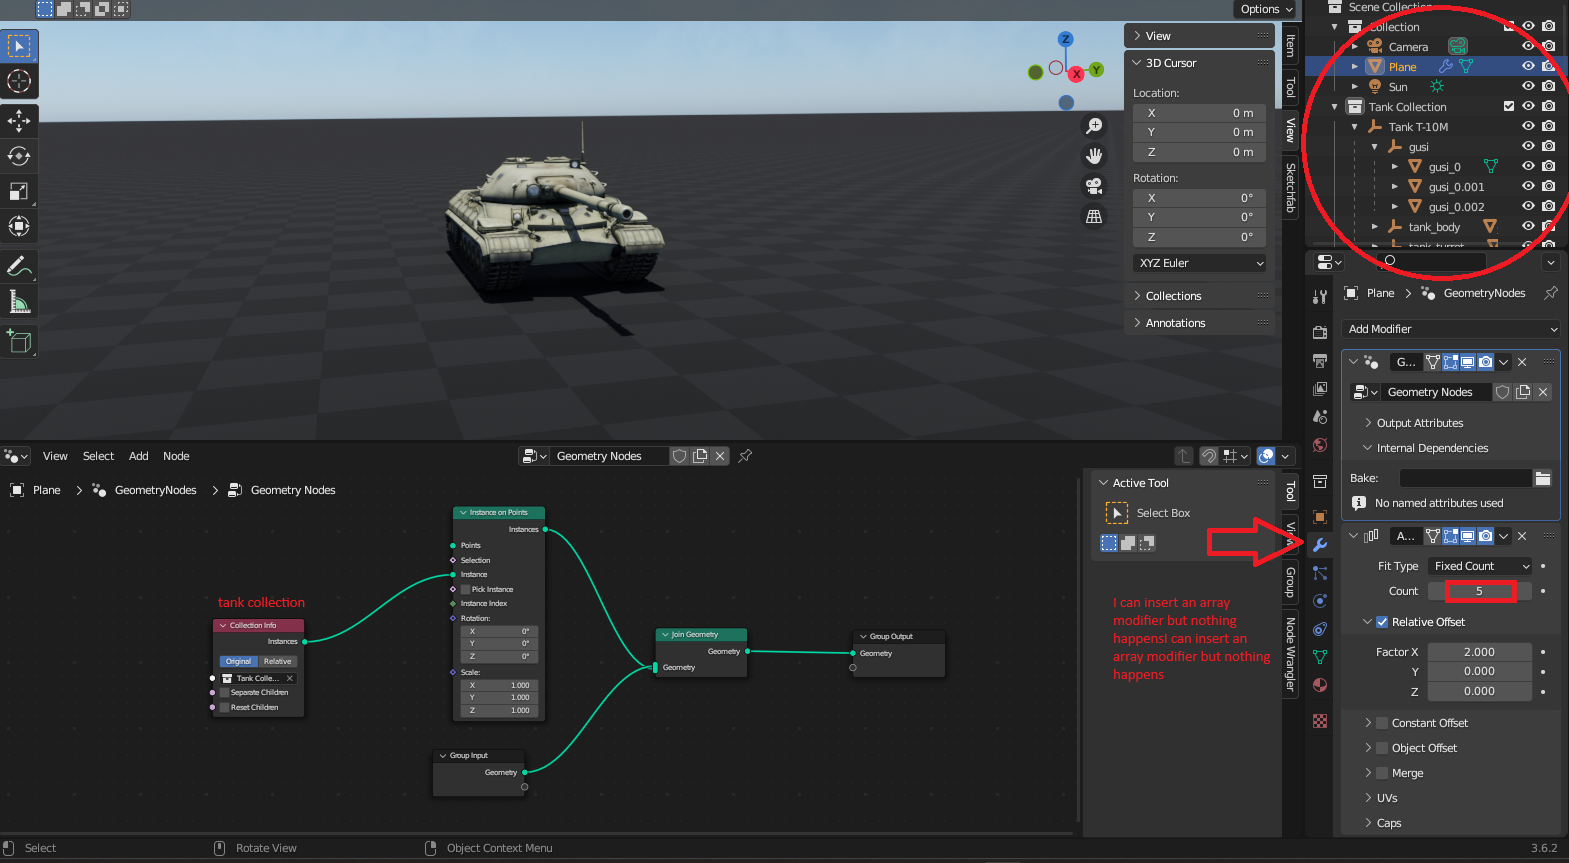Open the XYZ Euler rotation mode dropdown

(x=1200, y=263)
